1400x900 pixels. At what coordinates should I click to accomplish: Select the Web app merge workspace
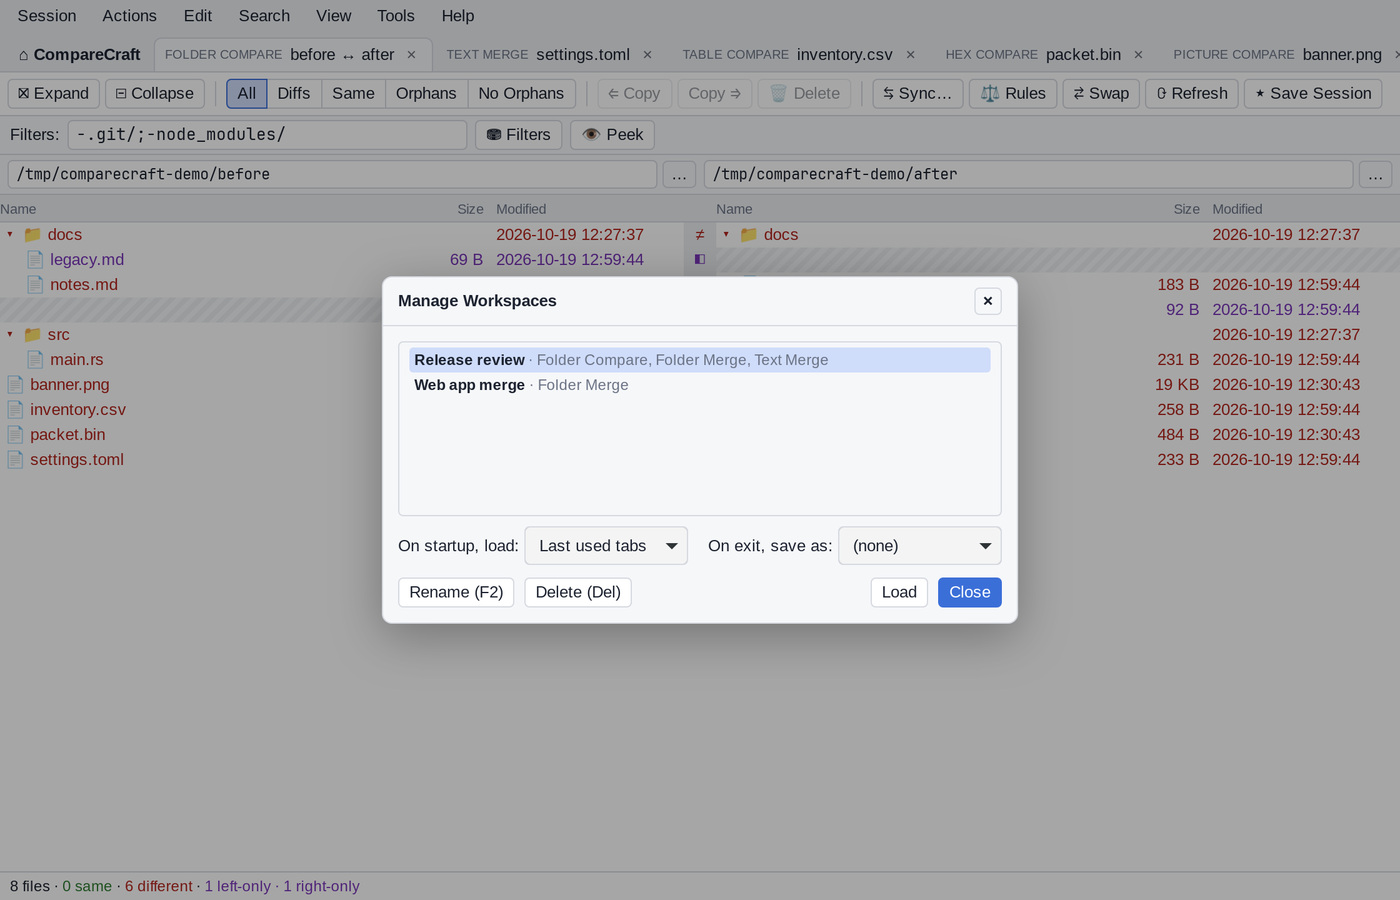point(700,385)
